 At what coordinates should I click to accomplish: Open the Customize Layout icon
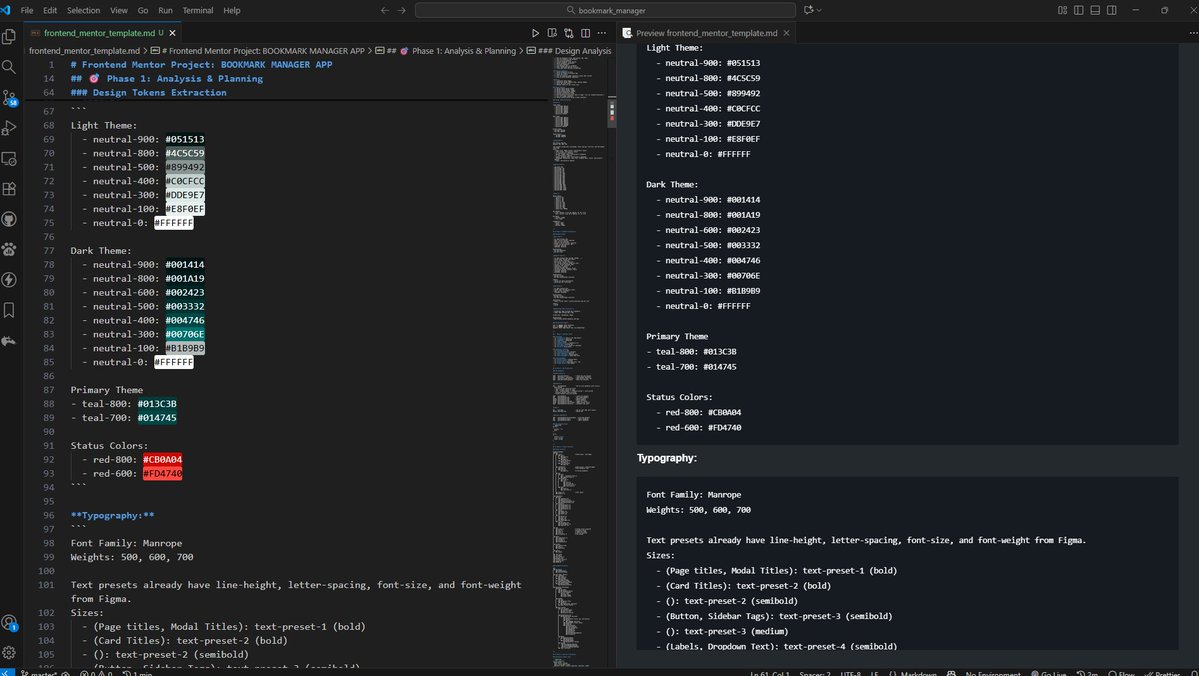coord(1062,11)
